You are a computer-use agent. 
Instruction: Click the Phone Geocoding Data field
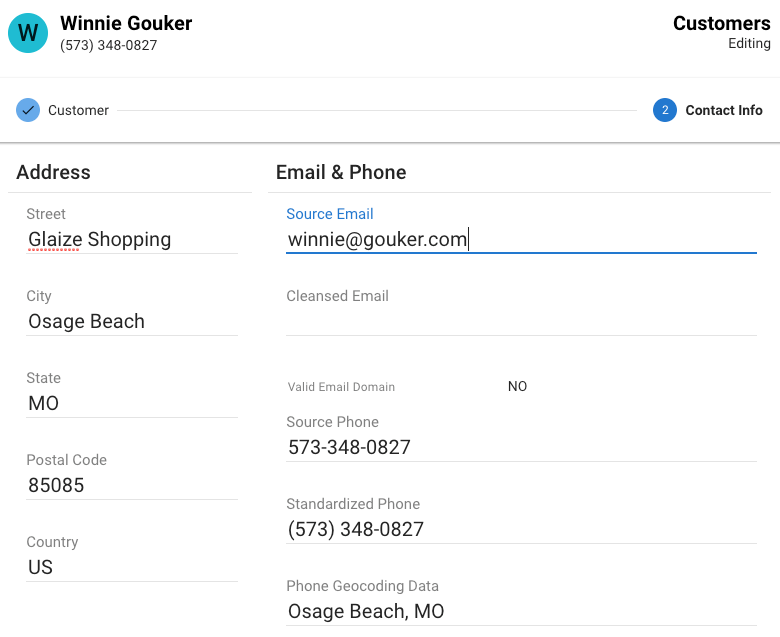521,612
